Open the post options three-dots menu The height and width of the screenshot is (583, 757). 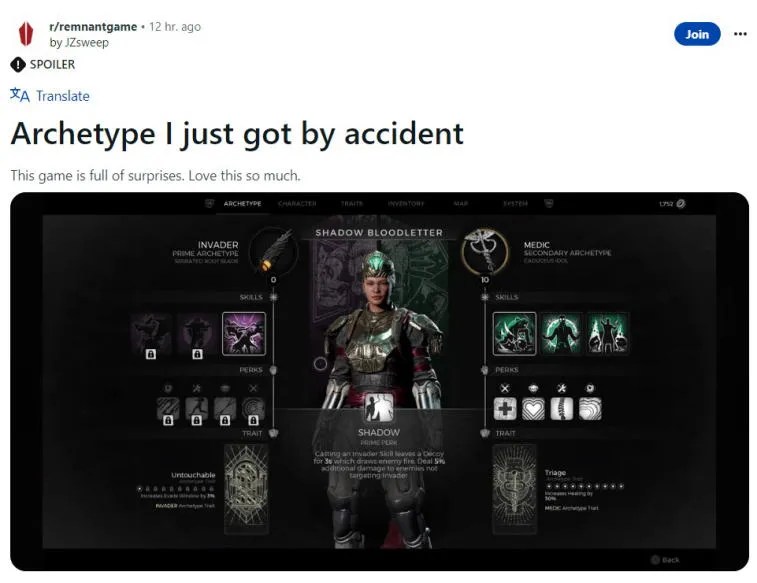[740, 34]
